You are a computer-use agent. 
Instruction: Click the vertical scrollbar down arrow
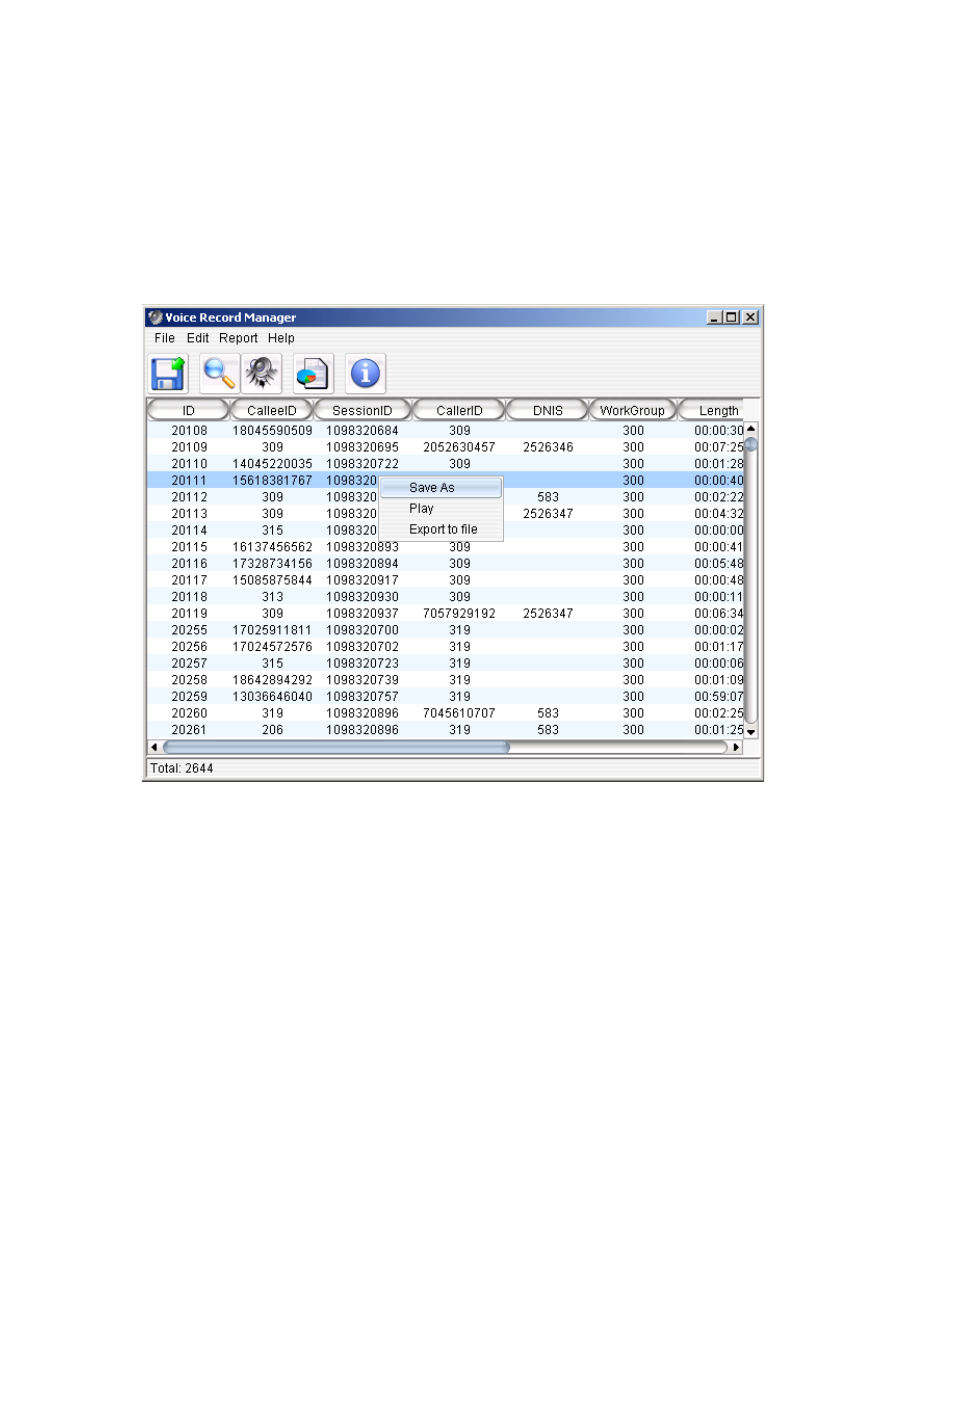click(751, 733)
